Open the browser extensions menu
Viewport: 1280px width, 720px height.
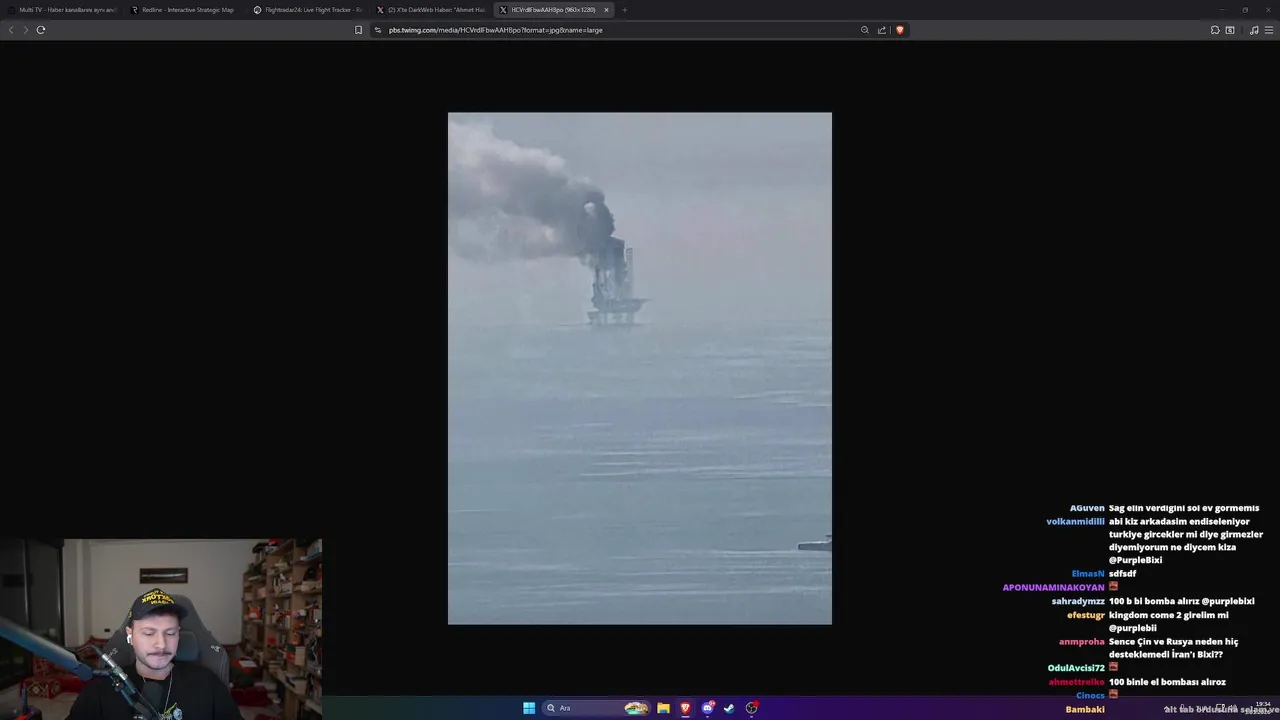pos(1215,30)
